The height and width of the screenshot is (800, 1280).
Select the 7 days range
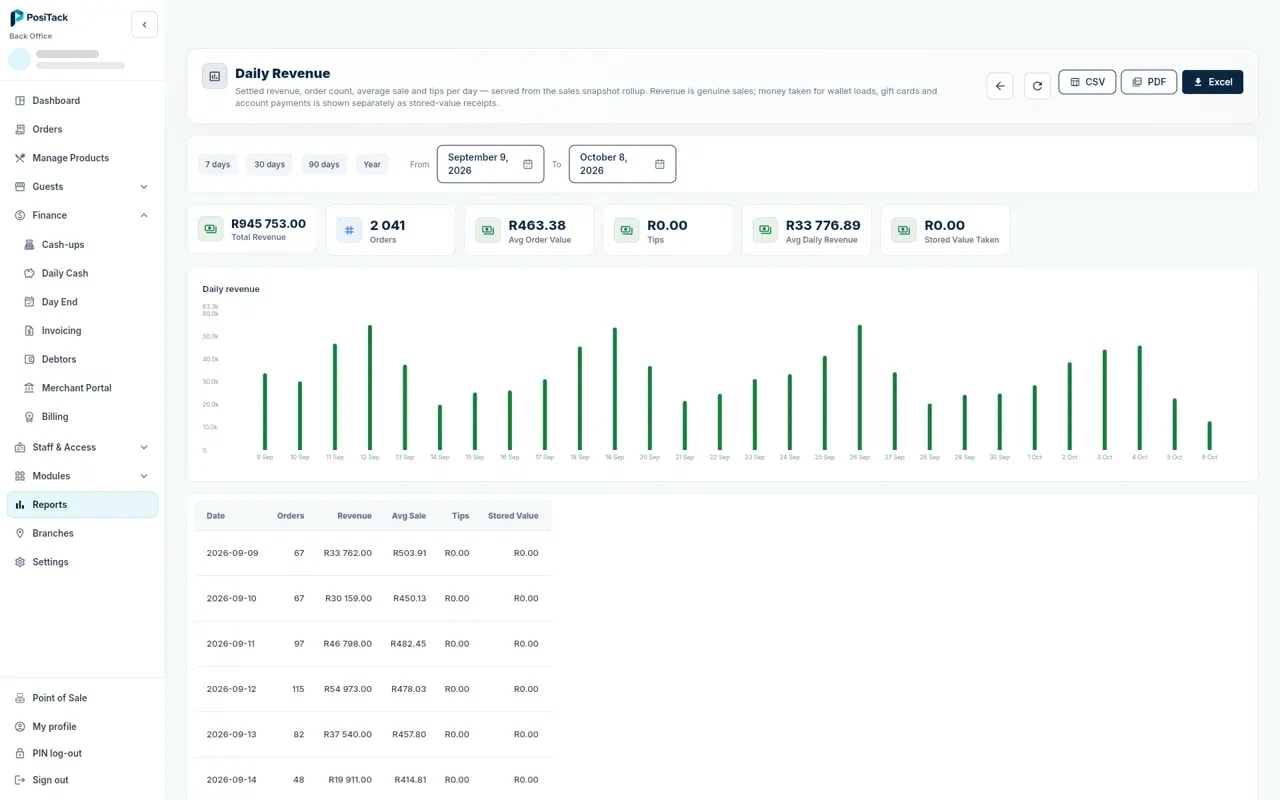point(218,164)
